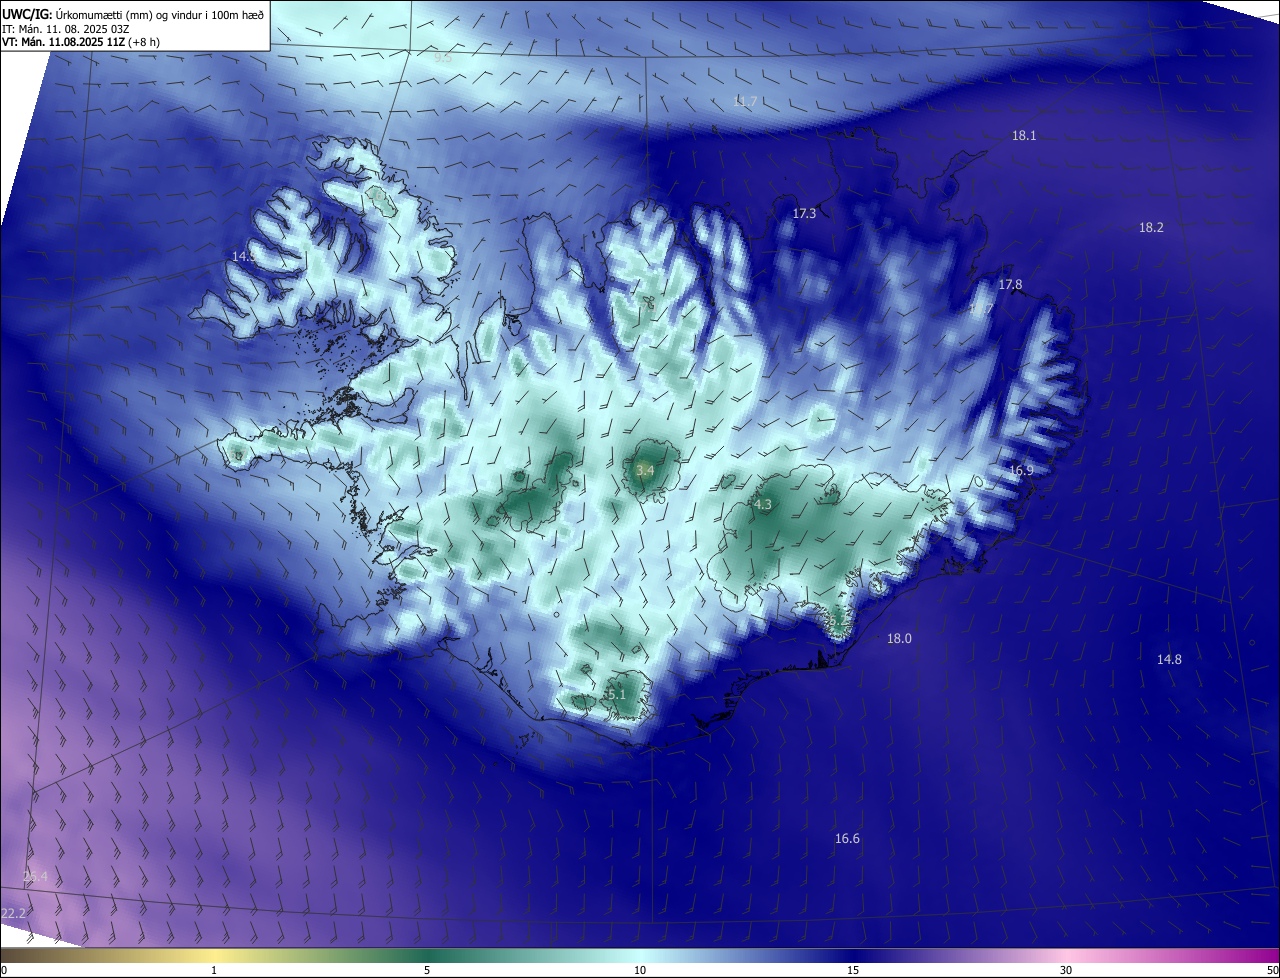Image resolution: width=1280 pixels, height=978 pixels.
Task: Click the color scale at the 1 mark
Action: click(x=214, y=970)
